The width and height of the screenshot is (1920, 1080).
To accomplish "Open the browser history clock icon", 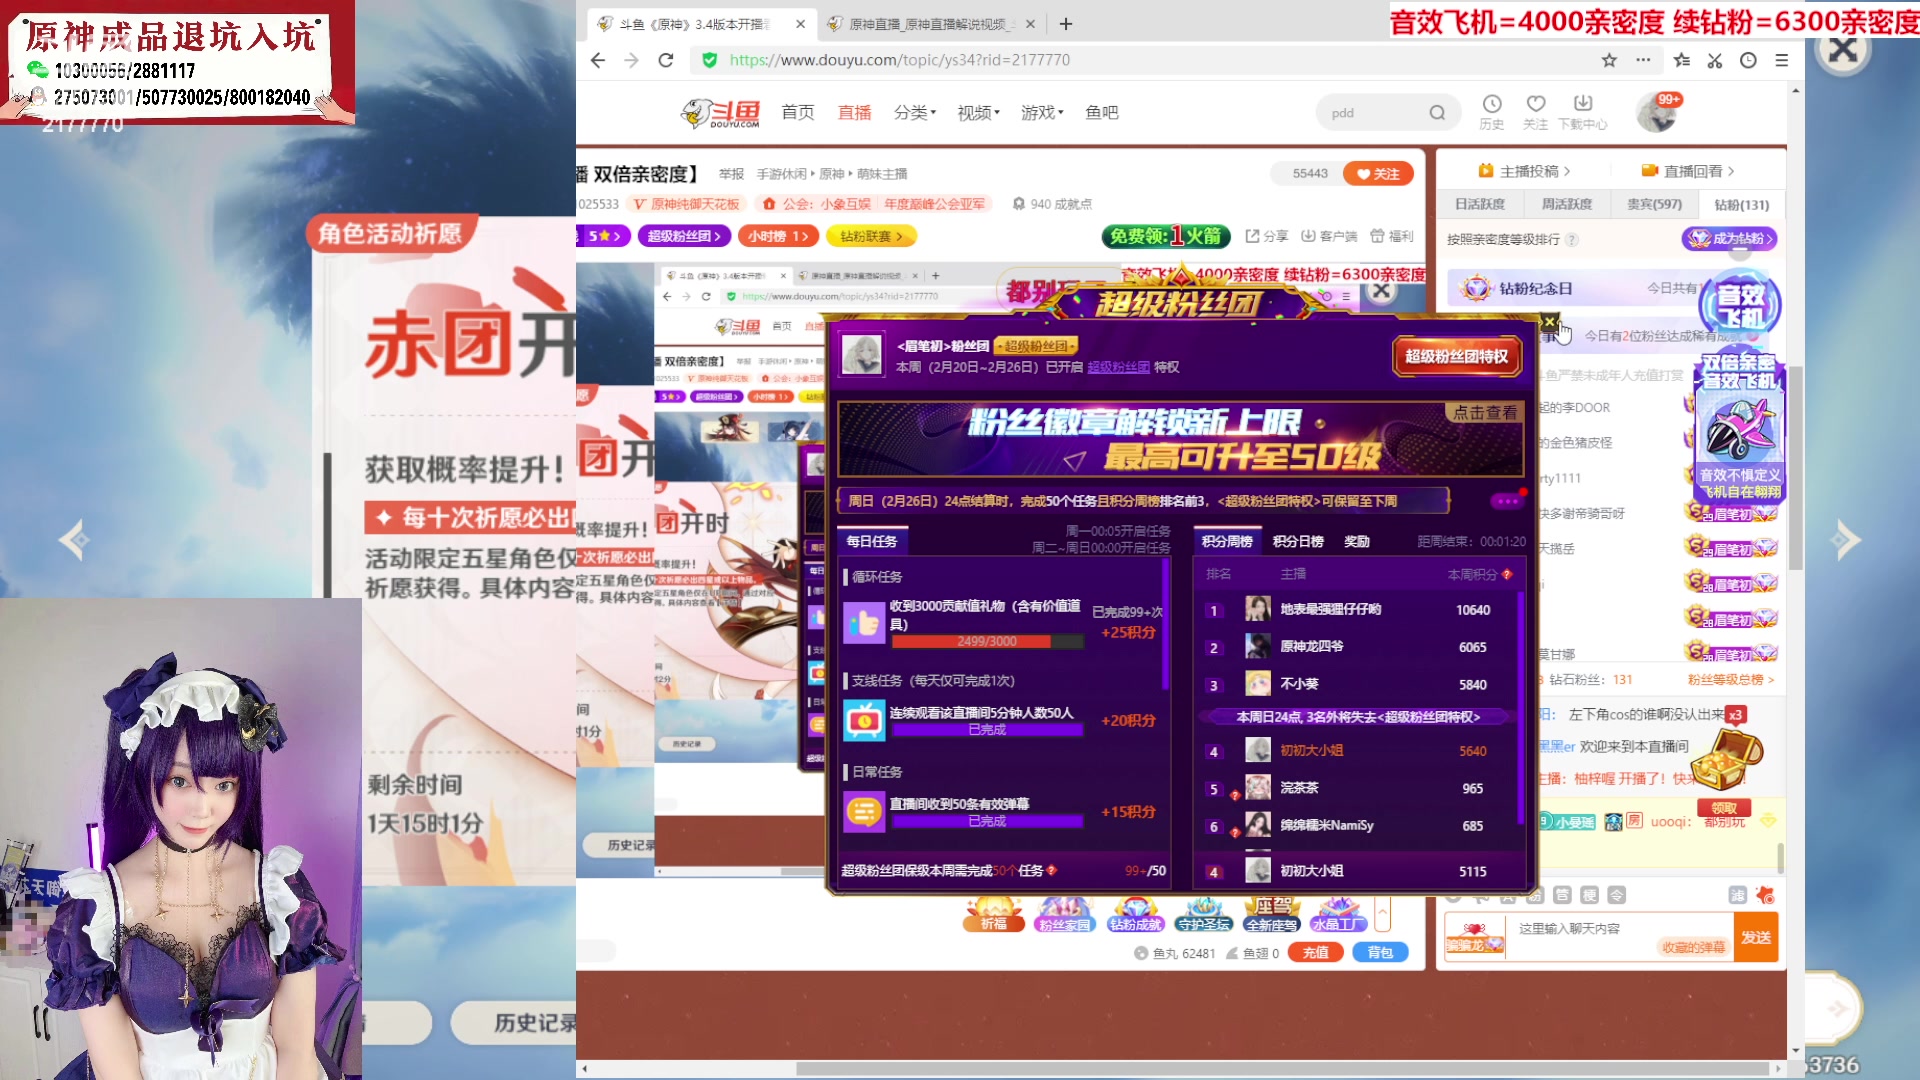I will (x=1748, y=60).
